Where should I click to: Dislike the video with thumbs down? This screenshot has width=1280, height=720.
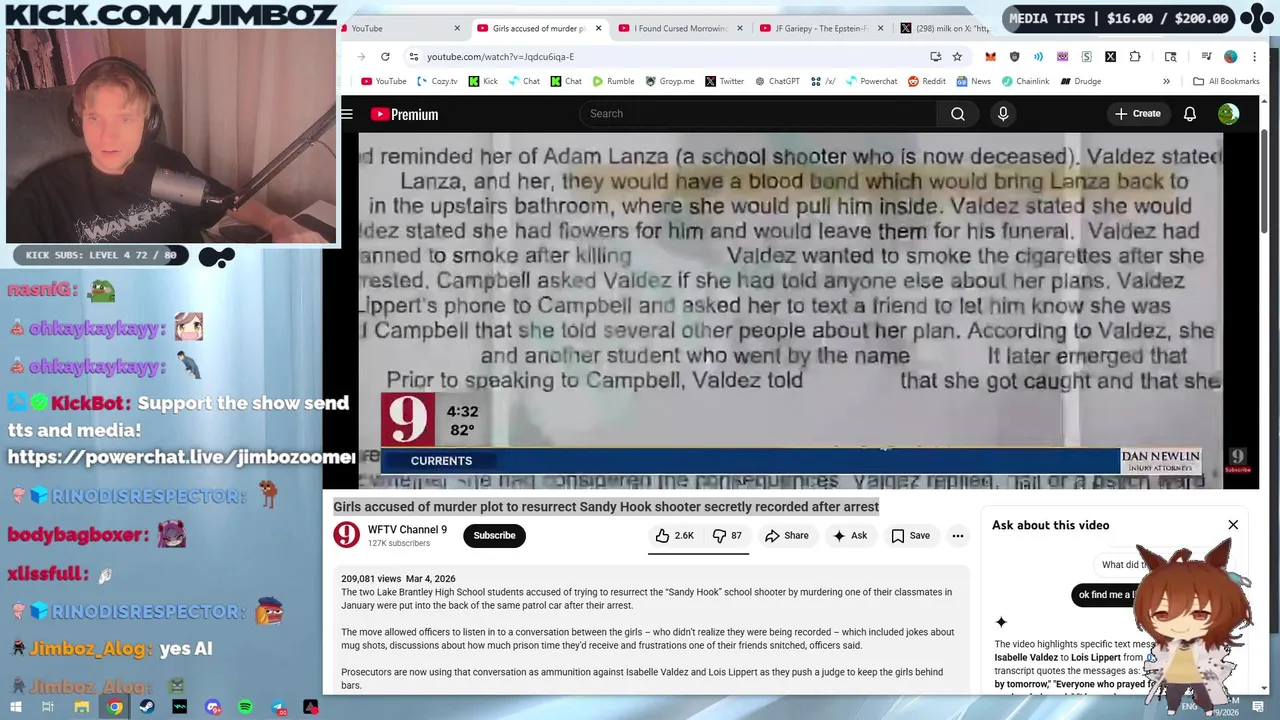[727, 536]
